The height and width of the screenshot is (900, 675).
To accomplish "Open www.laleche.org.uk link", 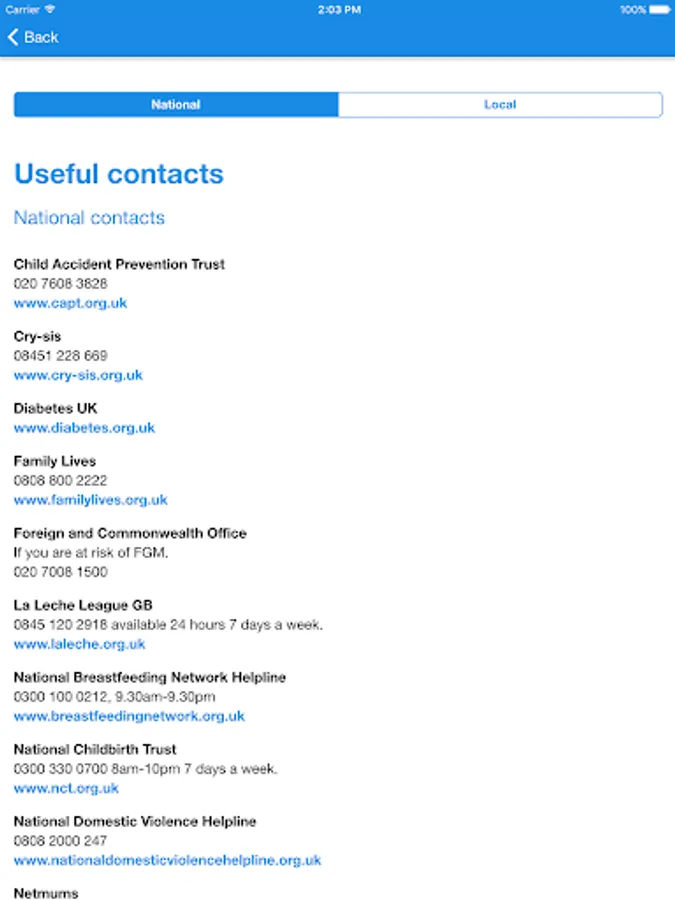I will click(x=79, y=644).
